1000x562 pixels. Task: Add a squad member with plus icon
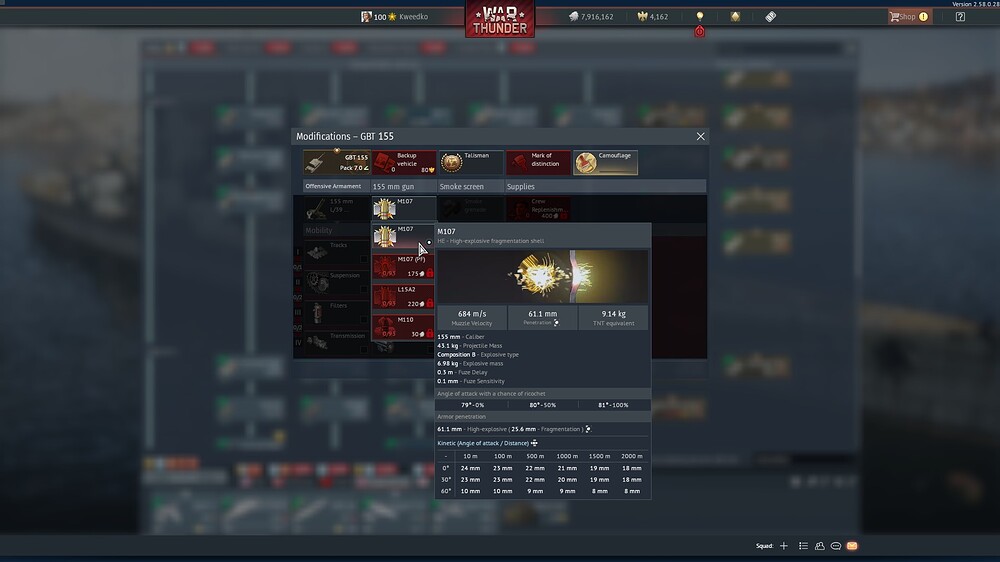click(x=784, y=546)
